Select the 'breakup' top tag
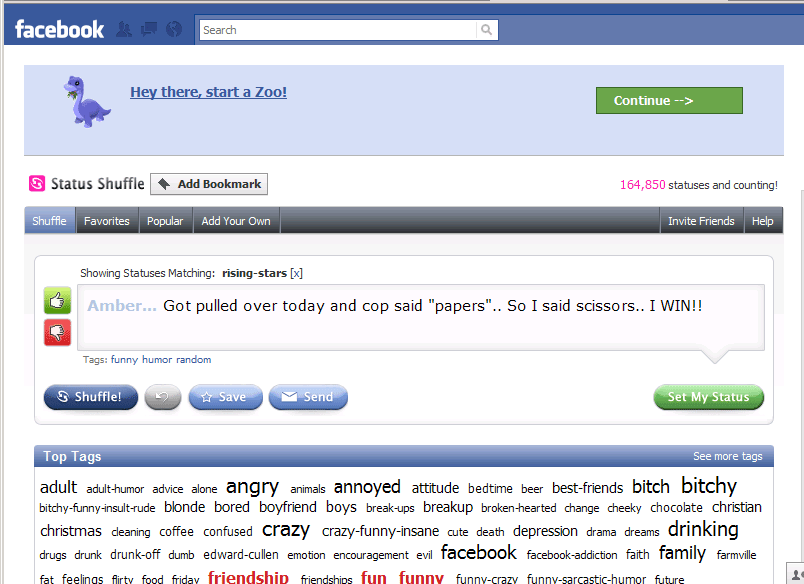The image size is (804, 584). coord(448,508)
